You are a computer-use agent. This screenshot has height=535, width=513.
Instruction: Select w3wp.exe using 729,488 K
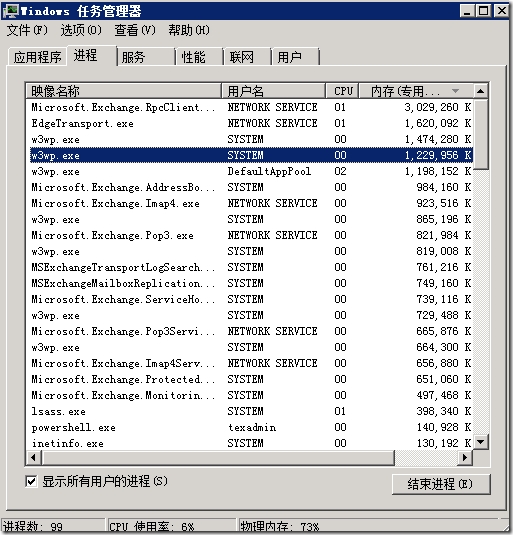(250, 315)
